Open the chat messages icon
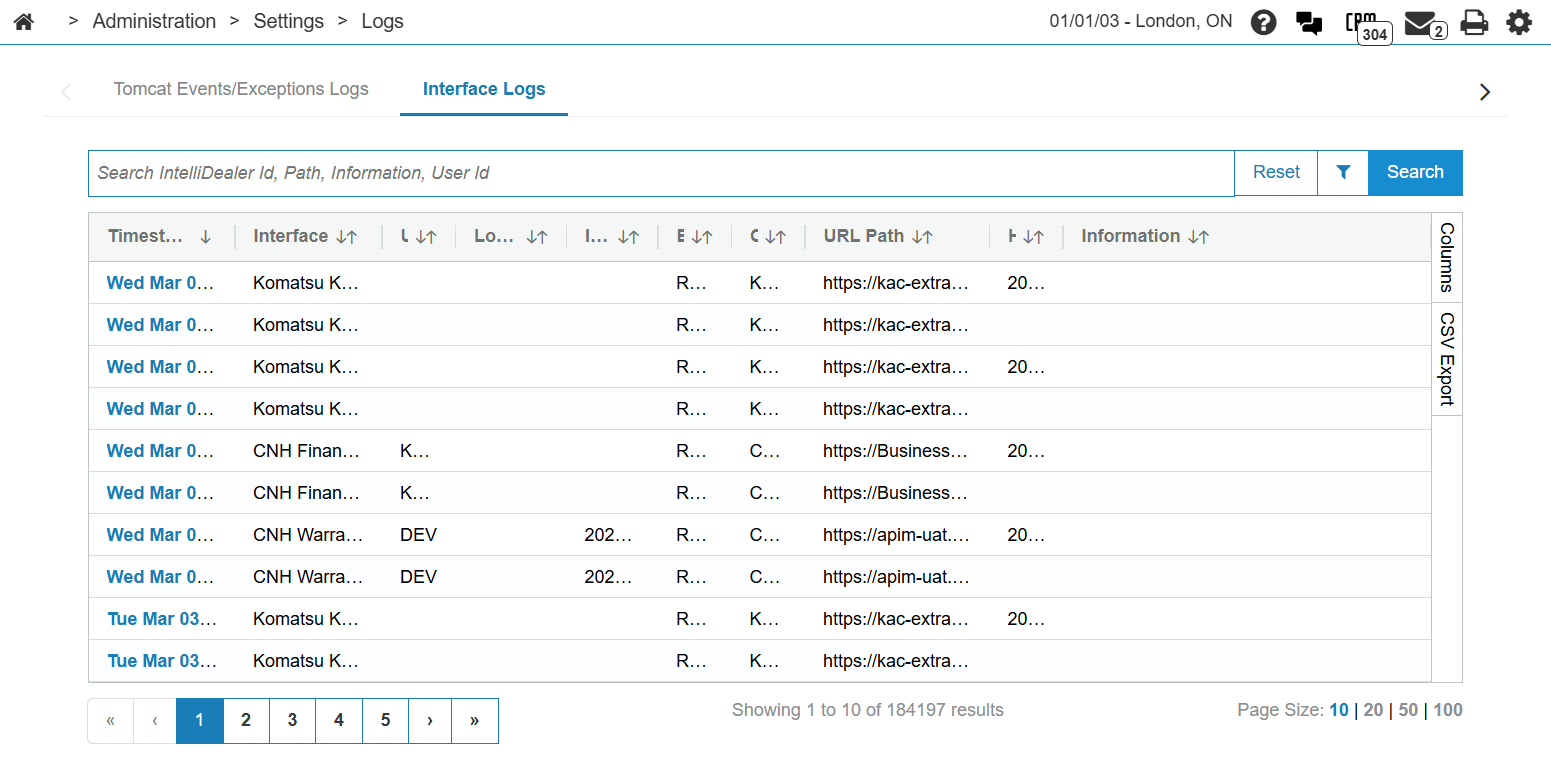The width and height of the screenshot is (1551, 782). 1309,23
